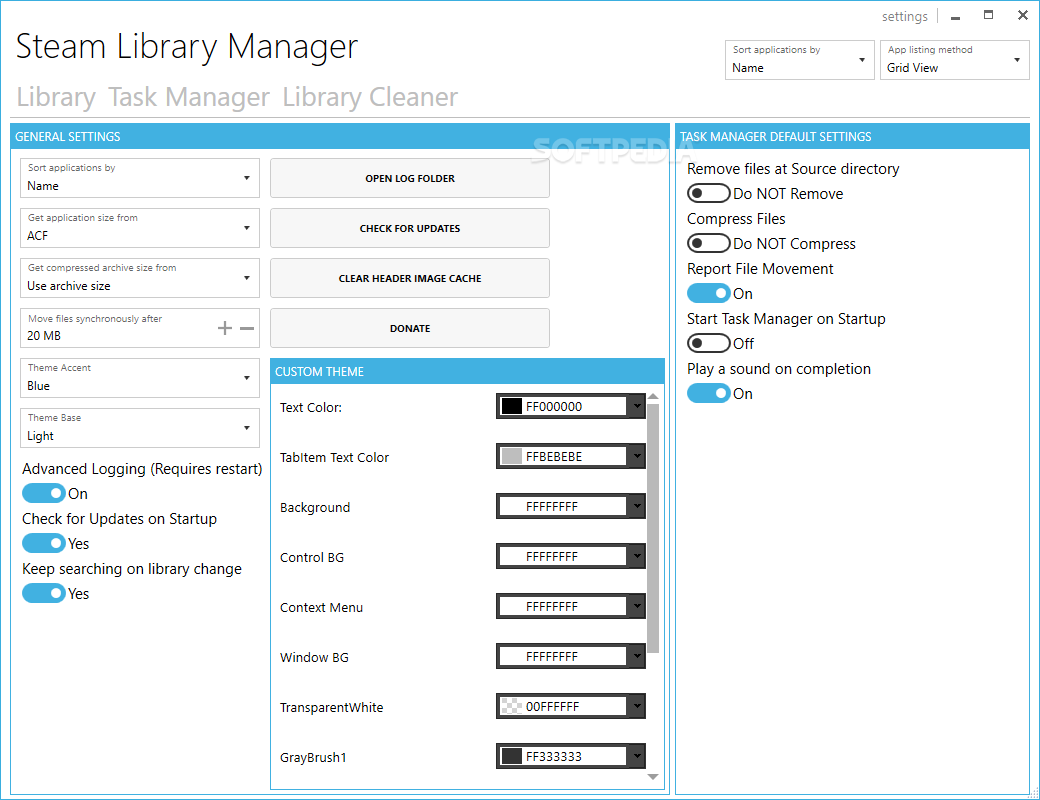Increase move files threshold with plus icon
Screen dimensions: 1040x800
tap(225, 328)
